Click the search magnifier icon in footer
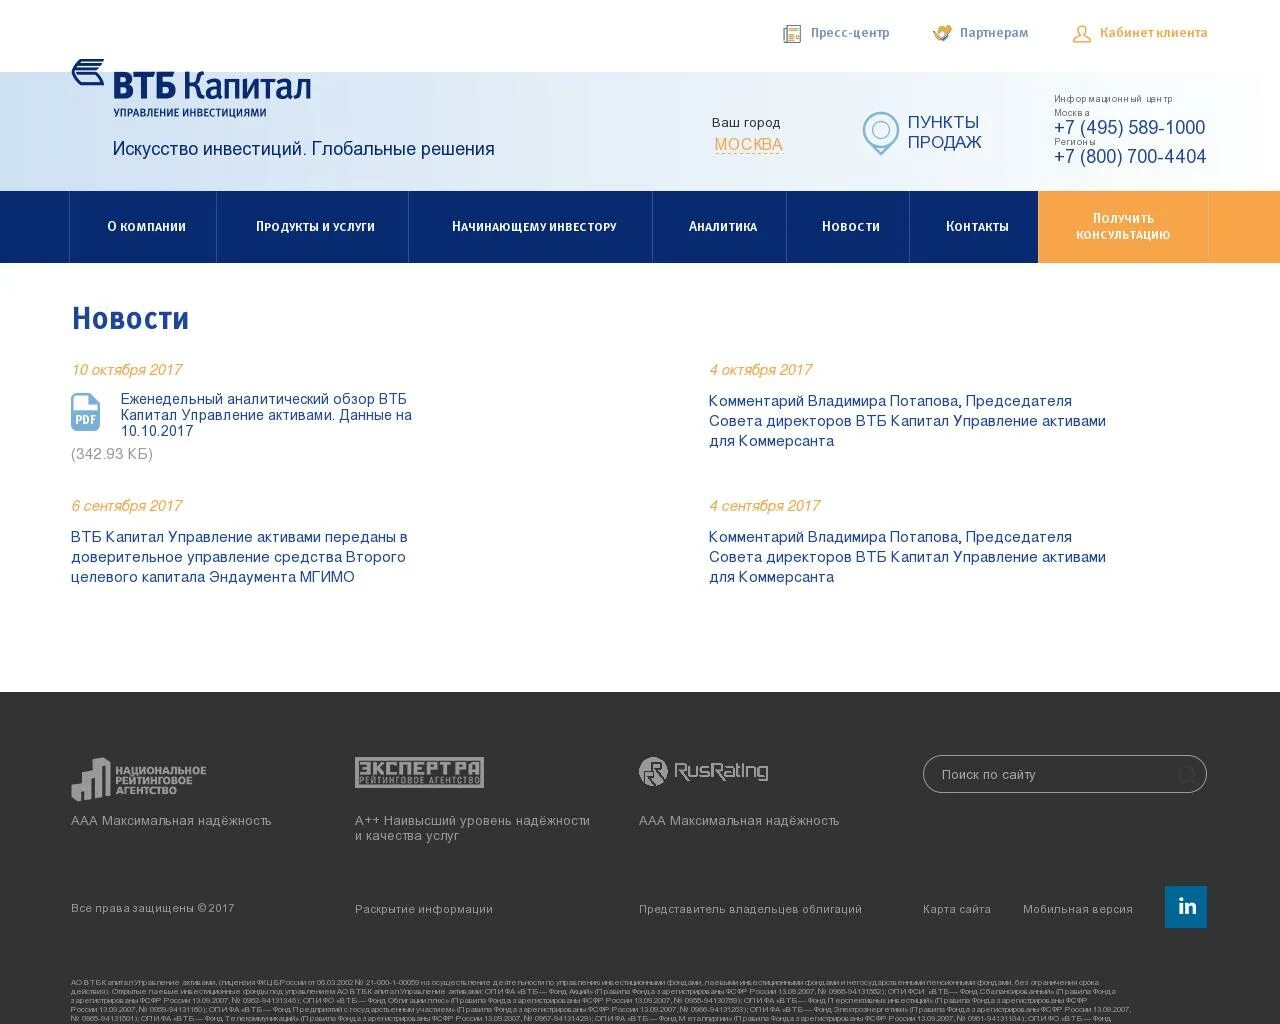Screen dimensions: 1280x1024 point(1186,774)
